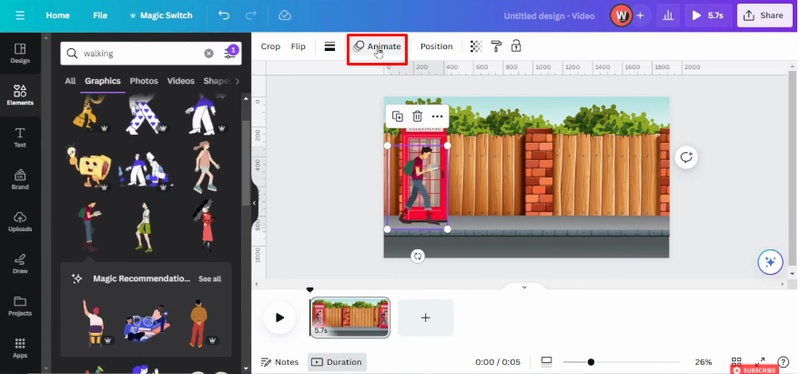Select the man reading with backpack graphic
This screenshot has width=800, height=374.
click(x=90, y=226)
